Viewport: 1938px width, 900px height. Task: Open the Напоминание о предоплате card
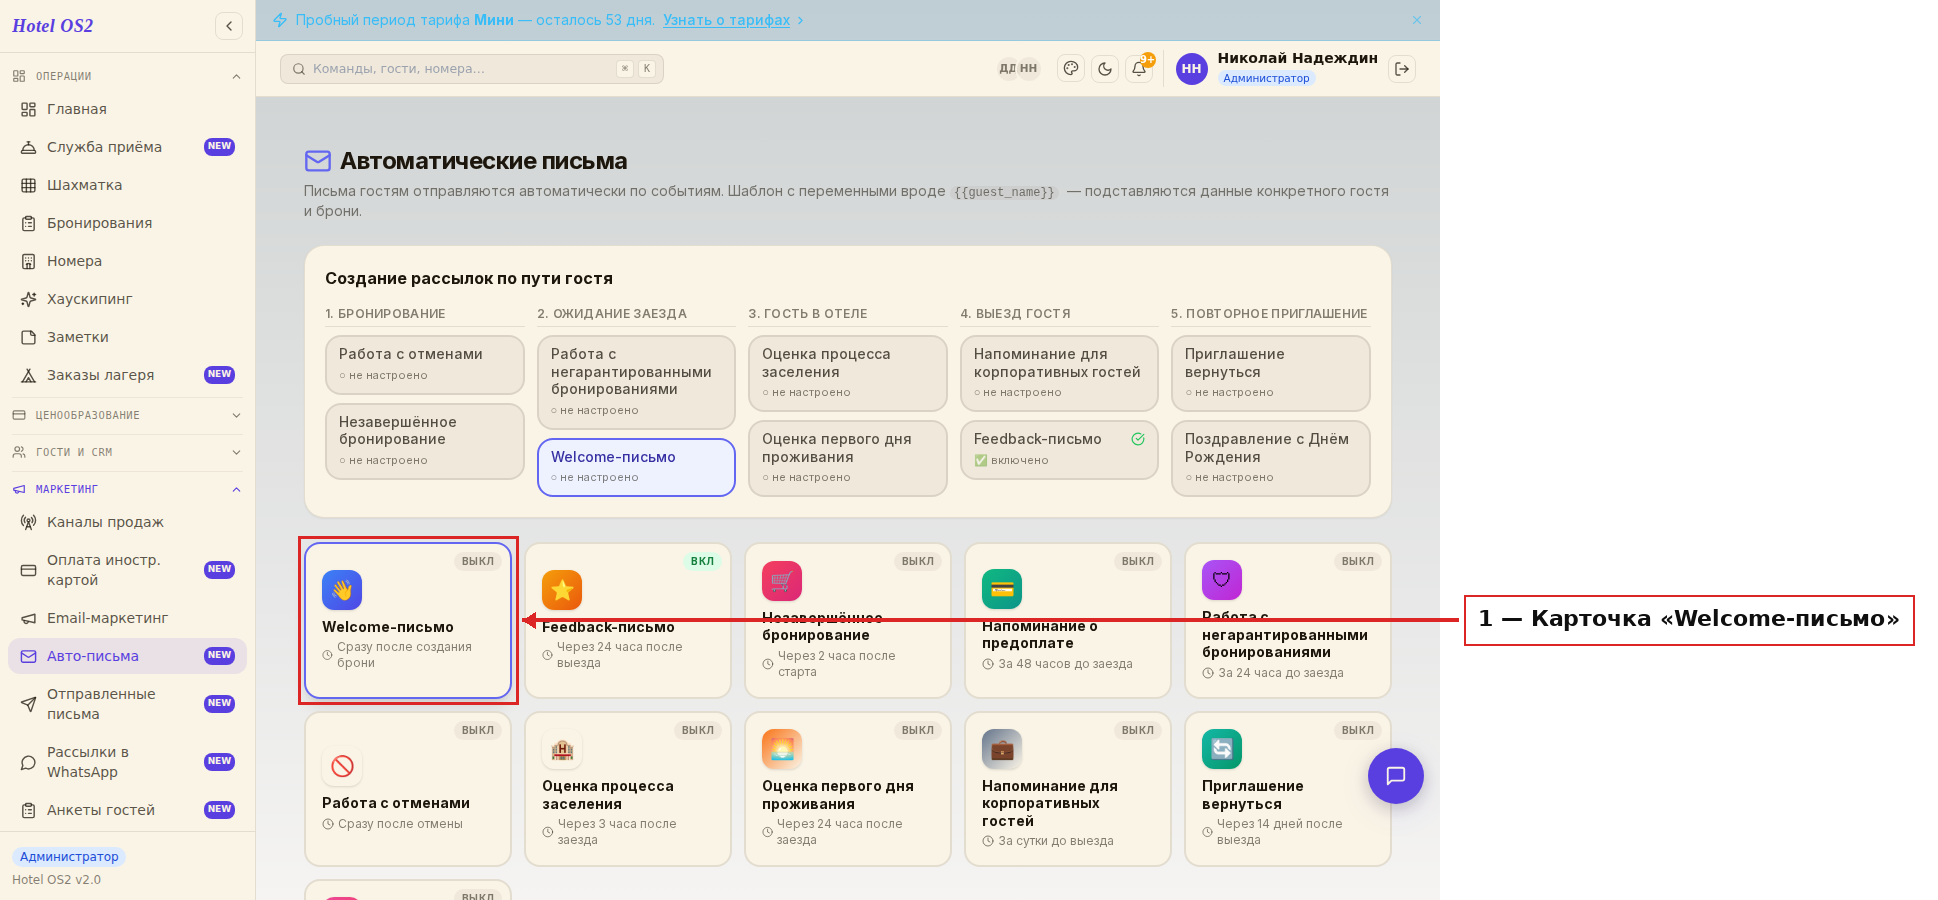(1068, 620)
